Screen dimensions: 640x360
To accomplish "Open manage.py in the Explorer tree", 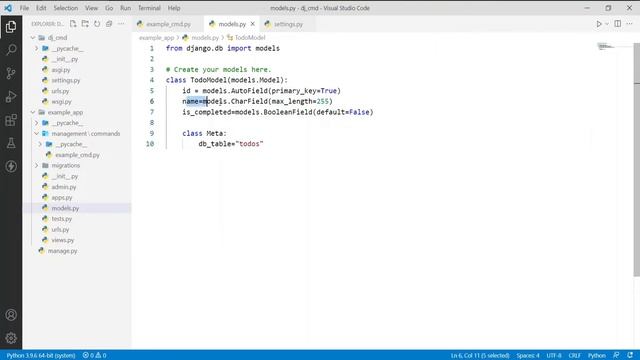I will click(x=62, y=251).
